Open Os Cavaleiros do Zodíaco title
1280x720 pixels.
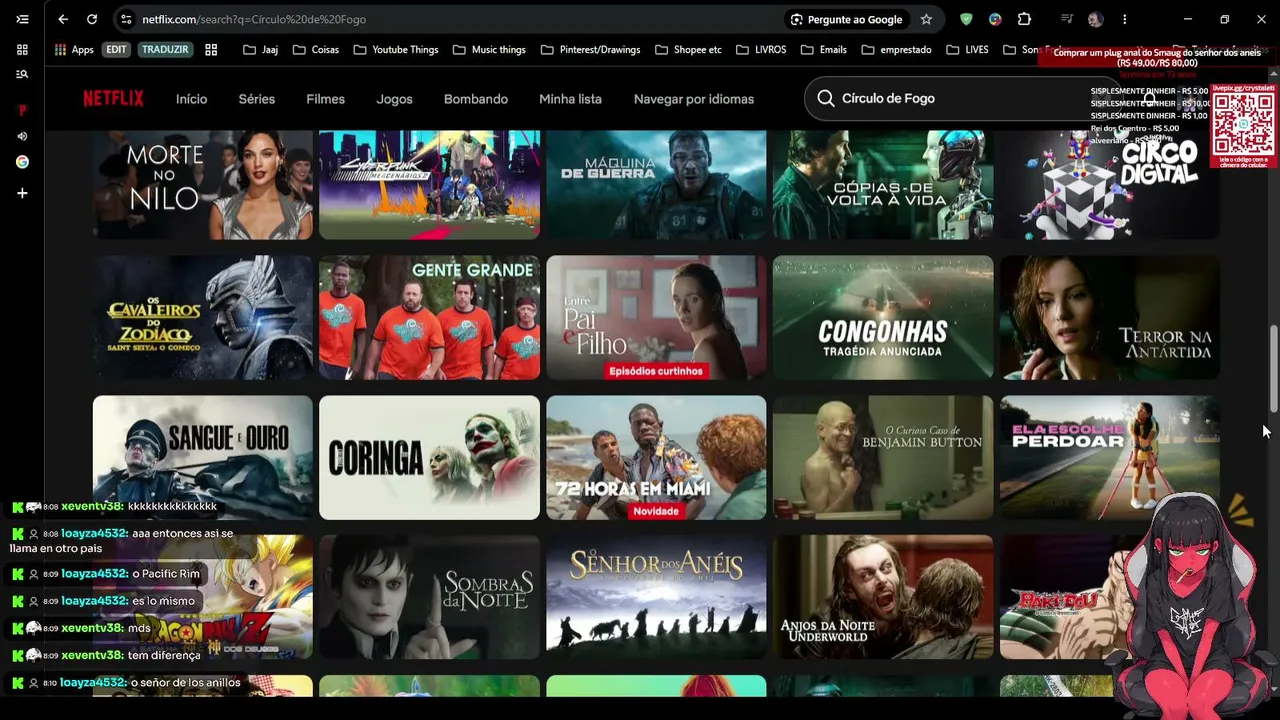pyautogui.click(x=203, y=318)
